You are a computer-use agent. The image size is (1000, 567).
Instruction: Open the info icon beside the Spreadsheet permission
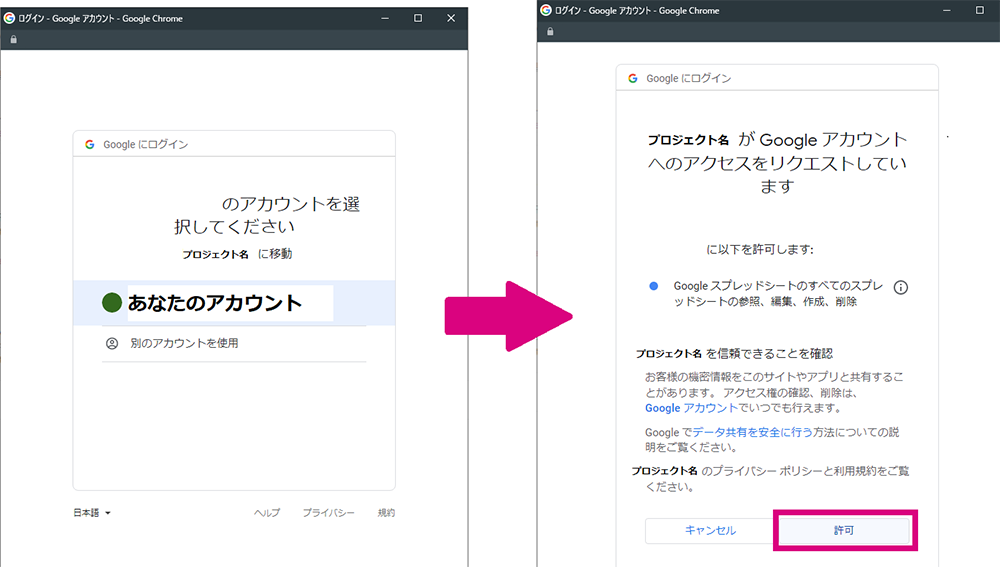901,288
